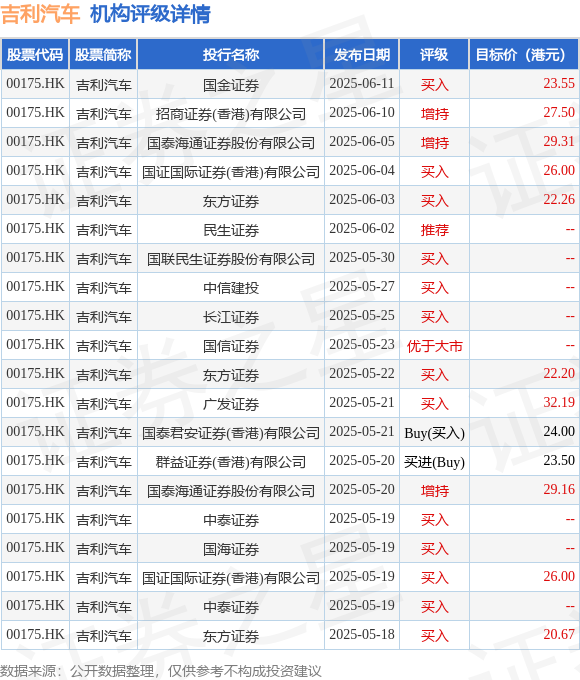Click the 评级 column header

point(434,55)
